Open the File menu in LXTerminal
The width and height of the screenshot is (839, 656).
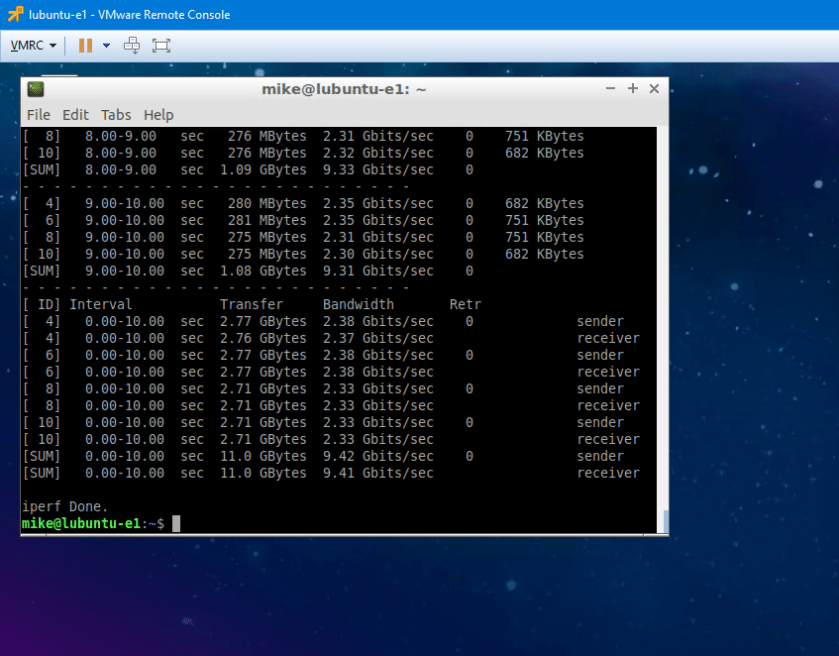[x=38, y=115]
